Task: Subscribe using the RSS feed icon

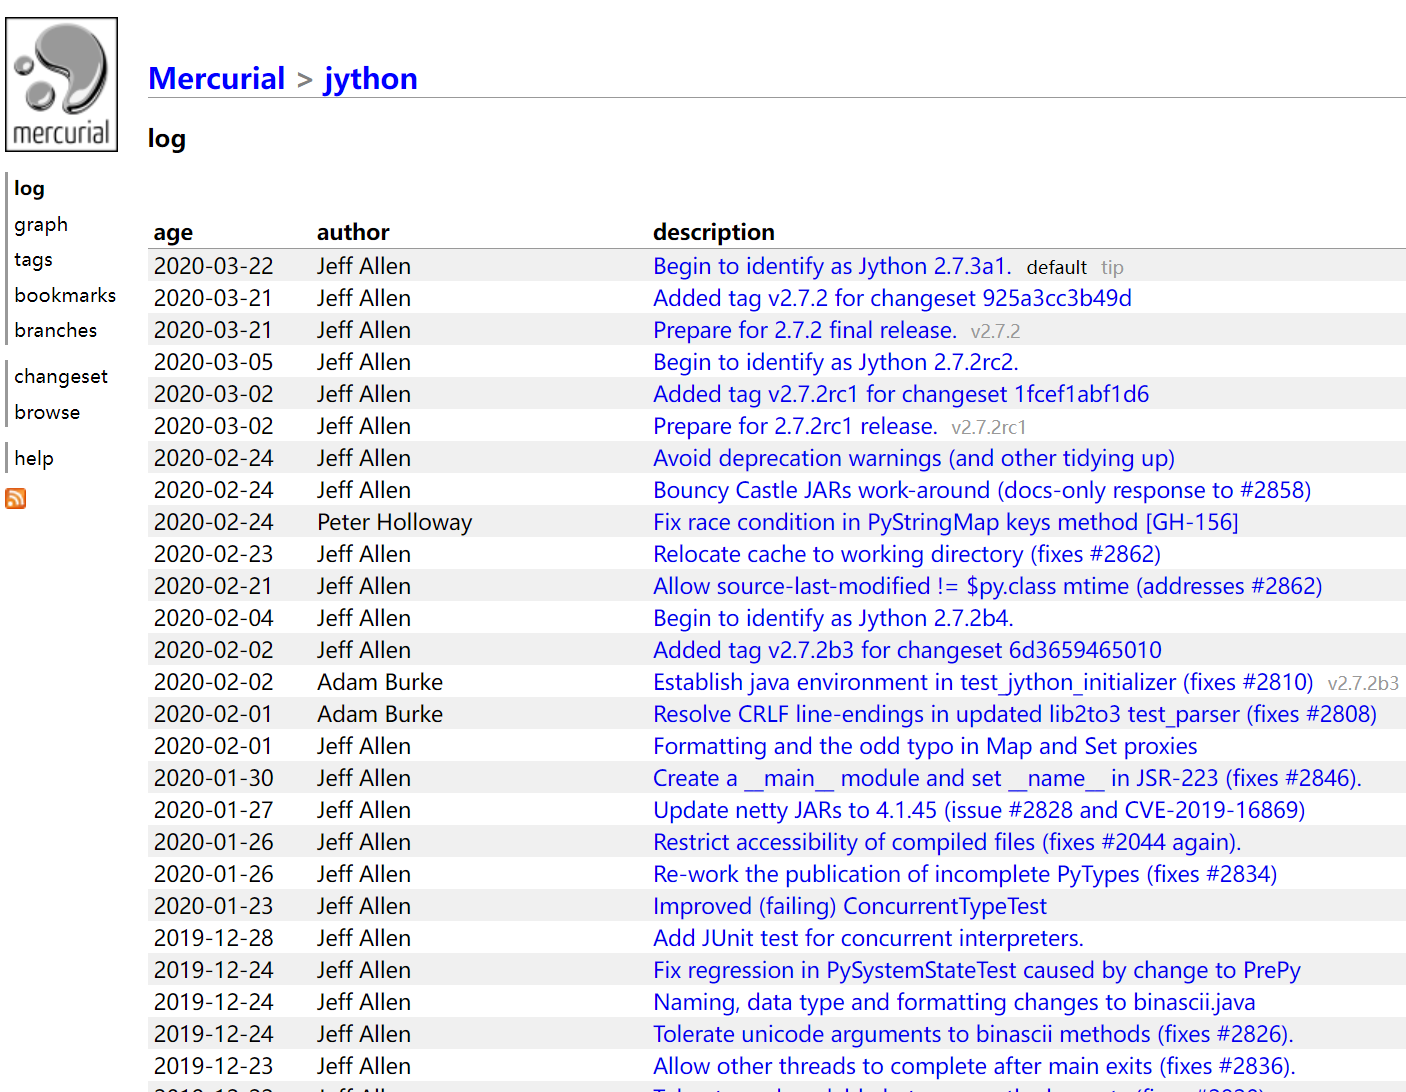Action: point(15,498)
